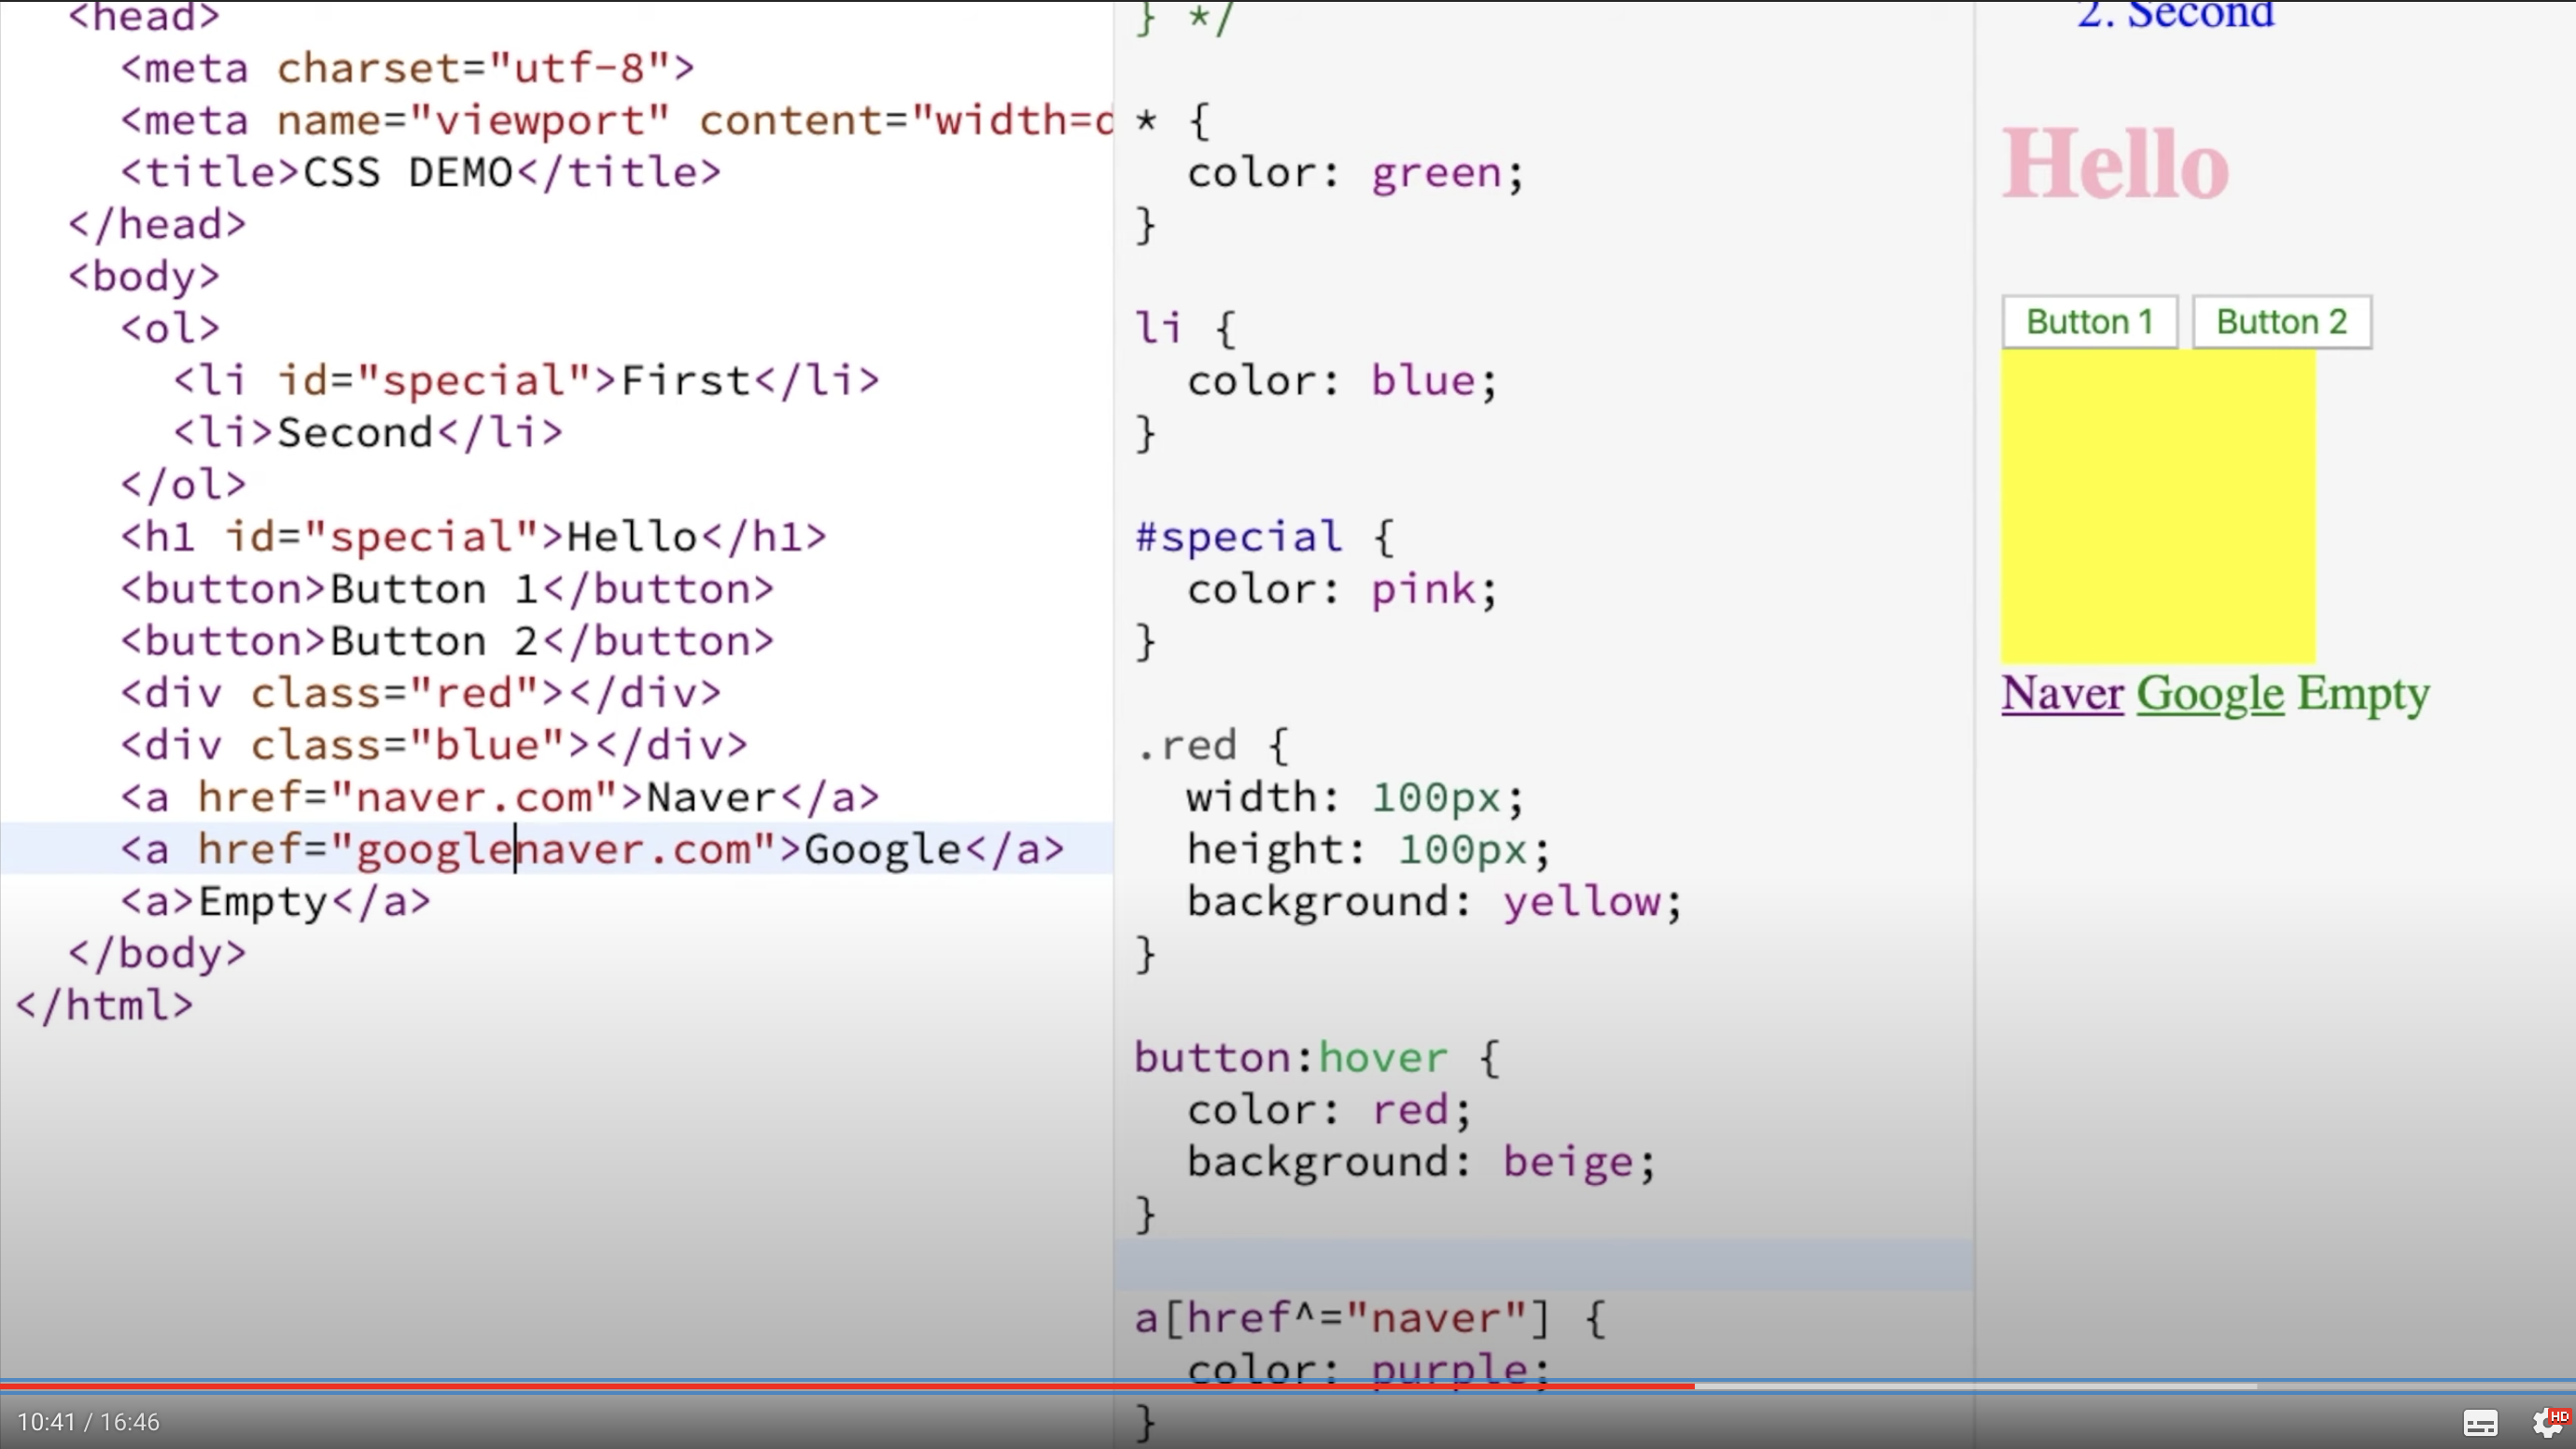Click the highlighted empty CSS line
Image resolution: width=2576 pixels, height=1449 pixels.
coord(1544,1265)
